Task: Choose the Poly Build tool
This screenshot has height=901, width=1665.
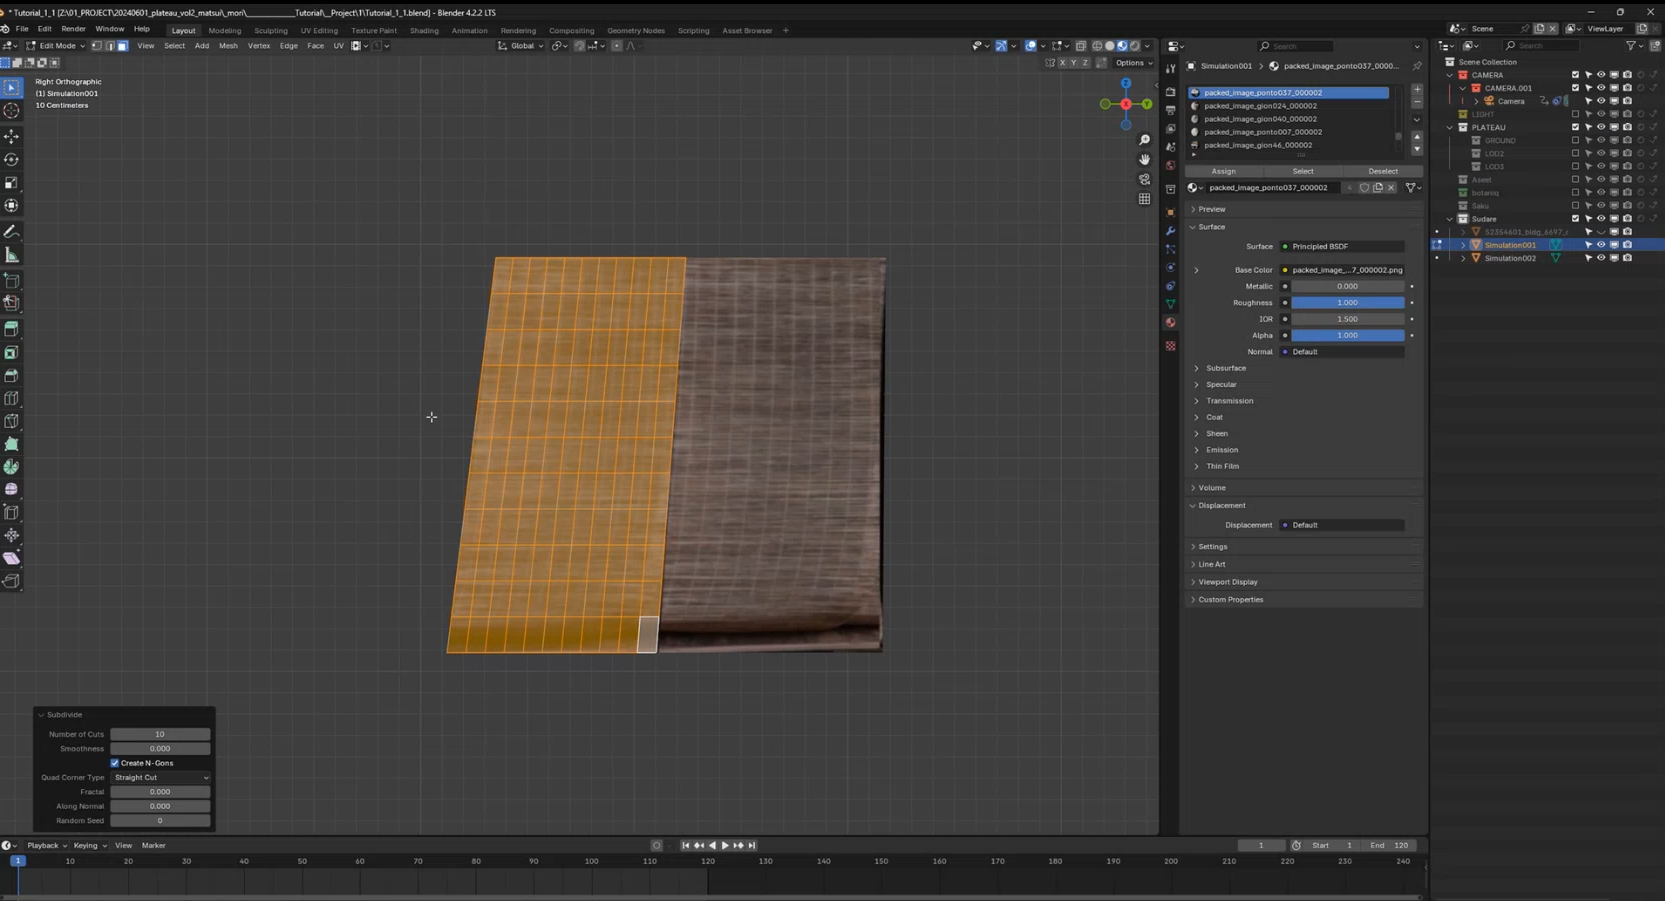Action: click(x=12, y=444)
